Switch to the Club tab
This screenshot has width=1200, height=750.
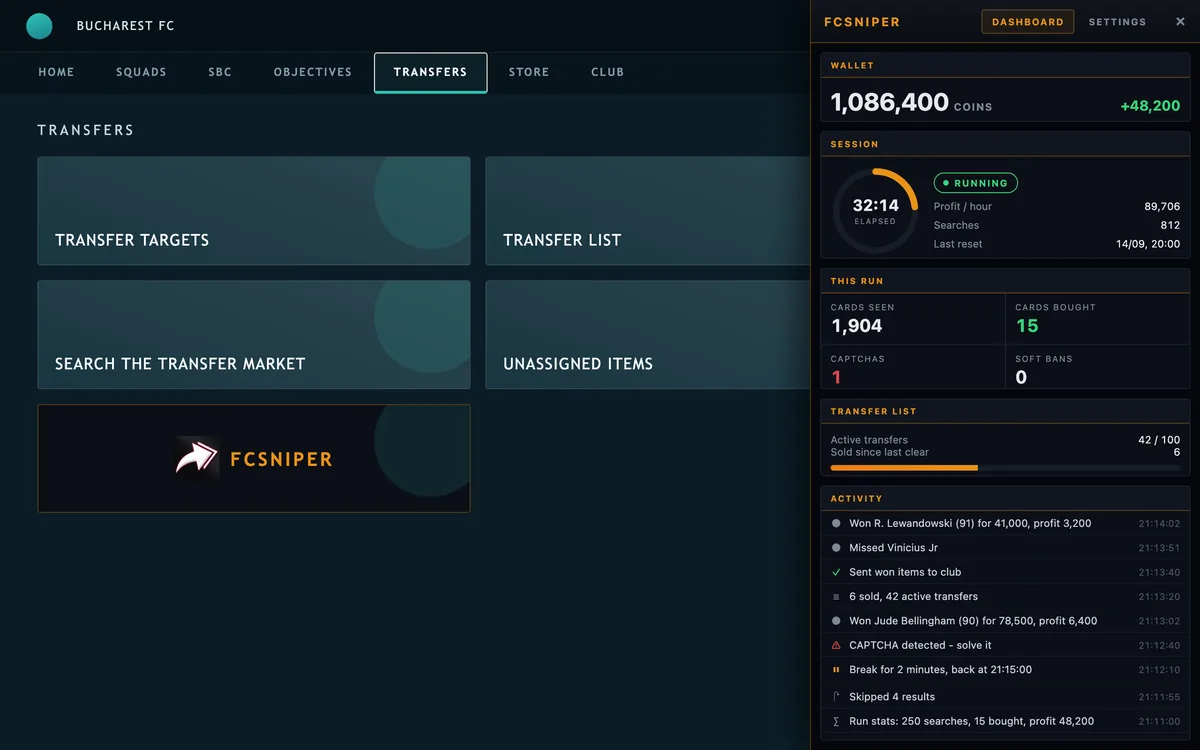[x=607, y=72]
